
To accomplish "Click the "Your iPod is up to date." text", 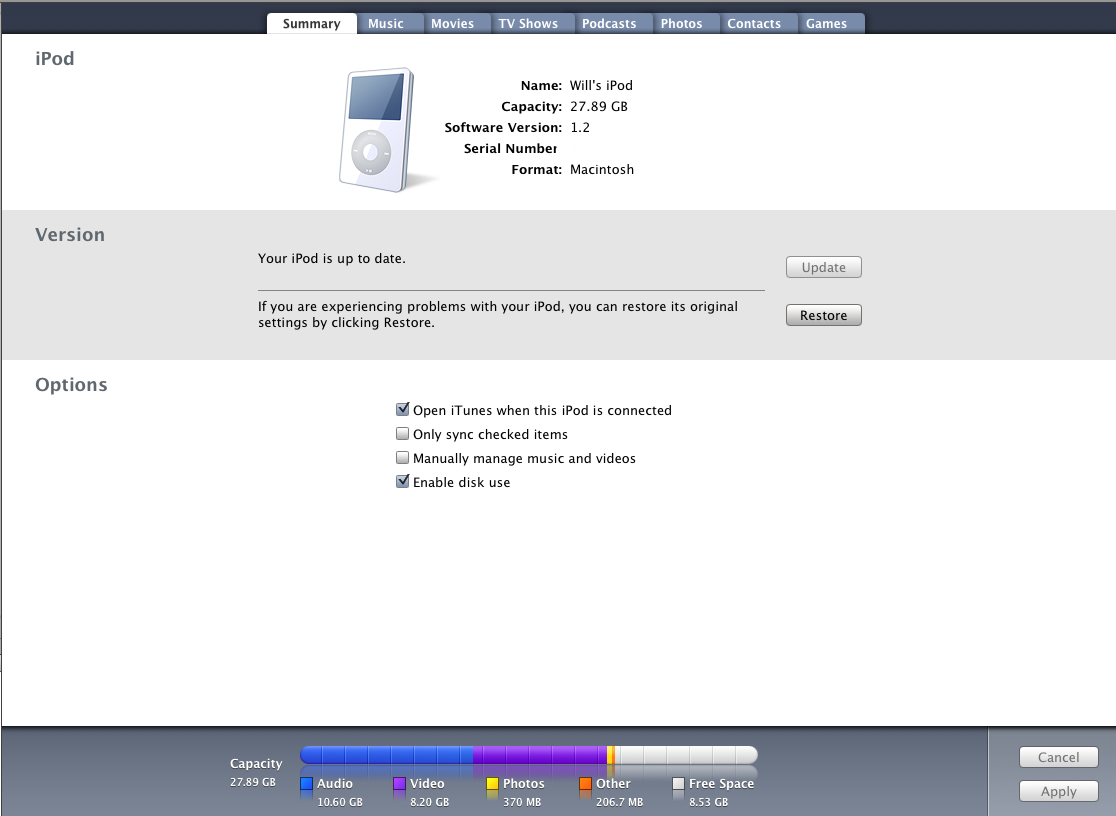I will [x=332, y=258].
